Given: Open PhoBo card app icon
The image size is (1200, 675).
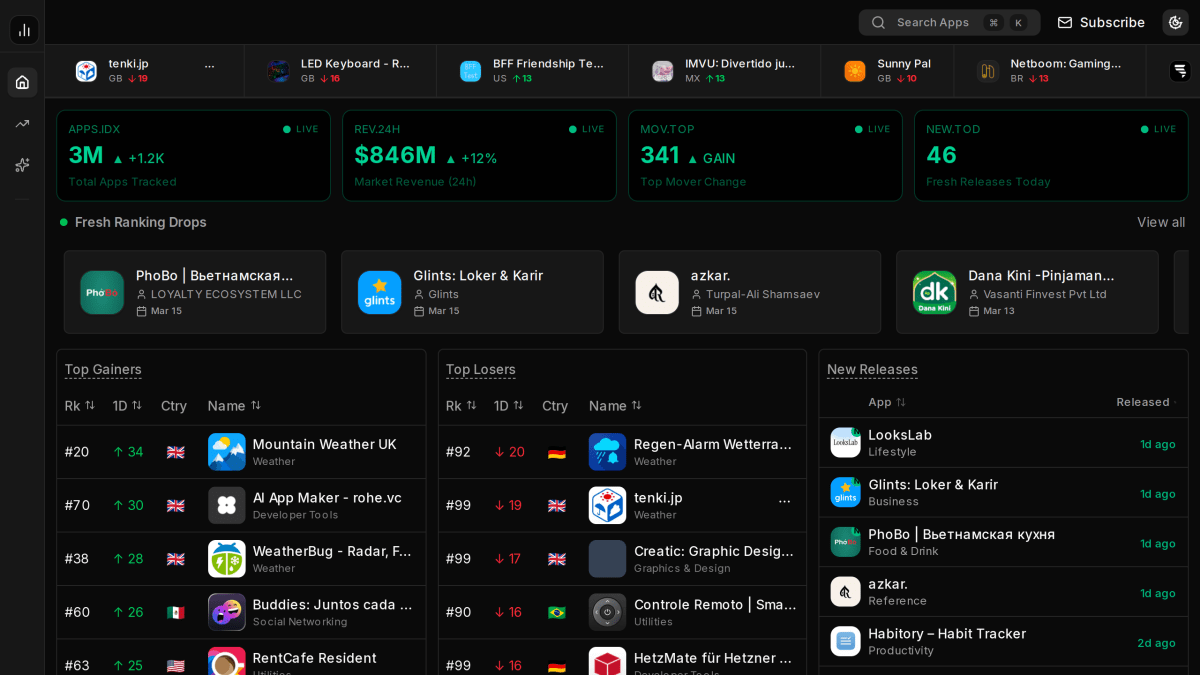Looking at the screenshot, I should 102,292.
